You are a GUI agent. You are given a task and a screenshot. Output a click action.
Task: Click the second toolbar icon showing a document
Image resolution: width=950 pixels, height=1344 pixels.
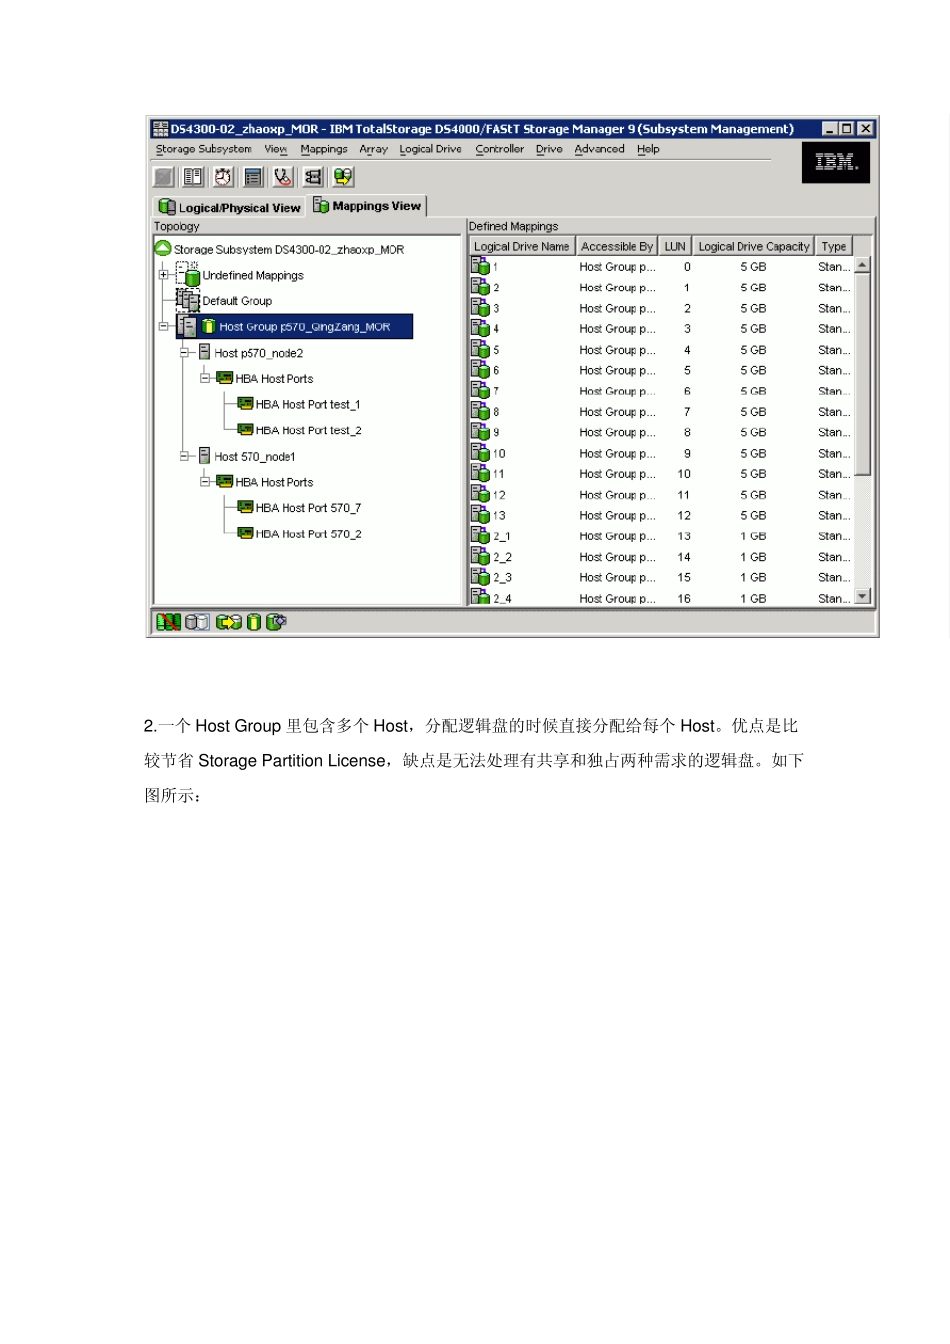click(x=194, y=177)
